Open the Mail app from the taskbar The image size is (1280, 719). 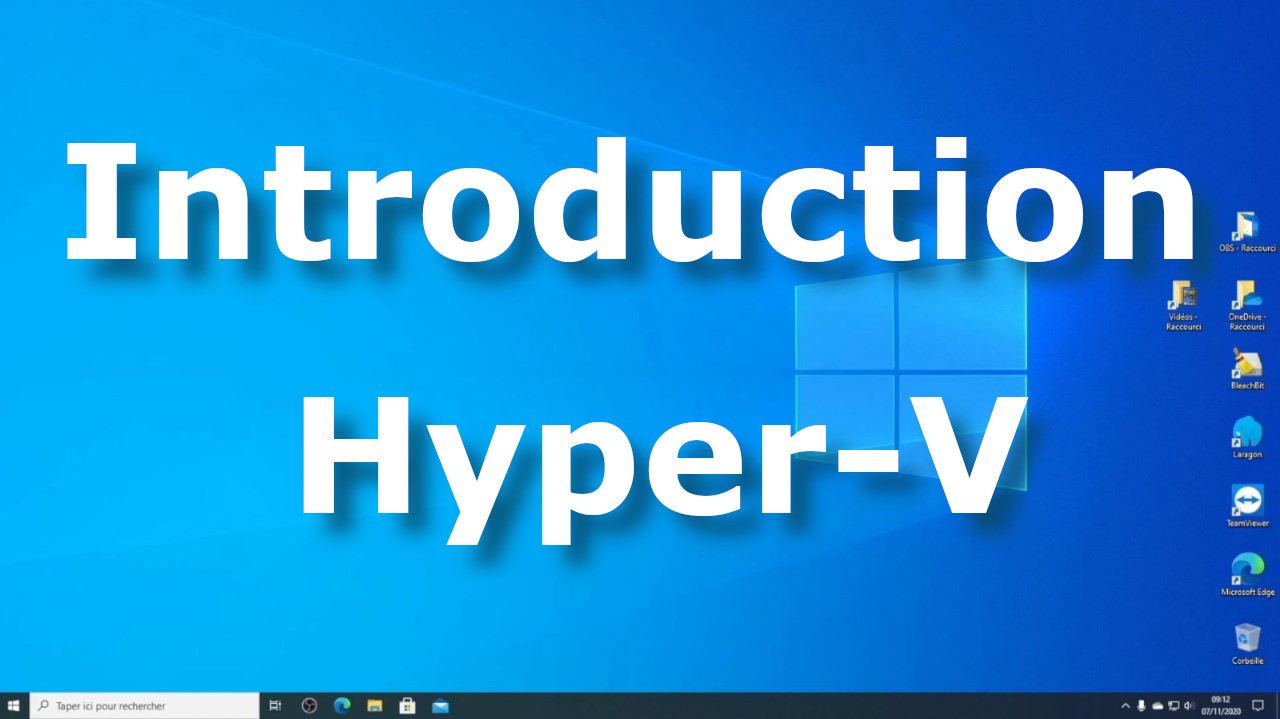(x=440, y=705)
